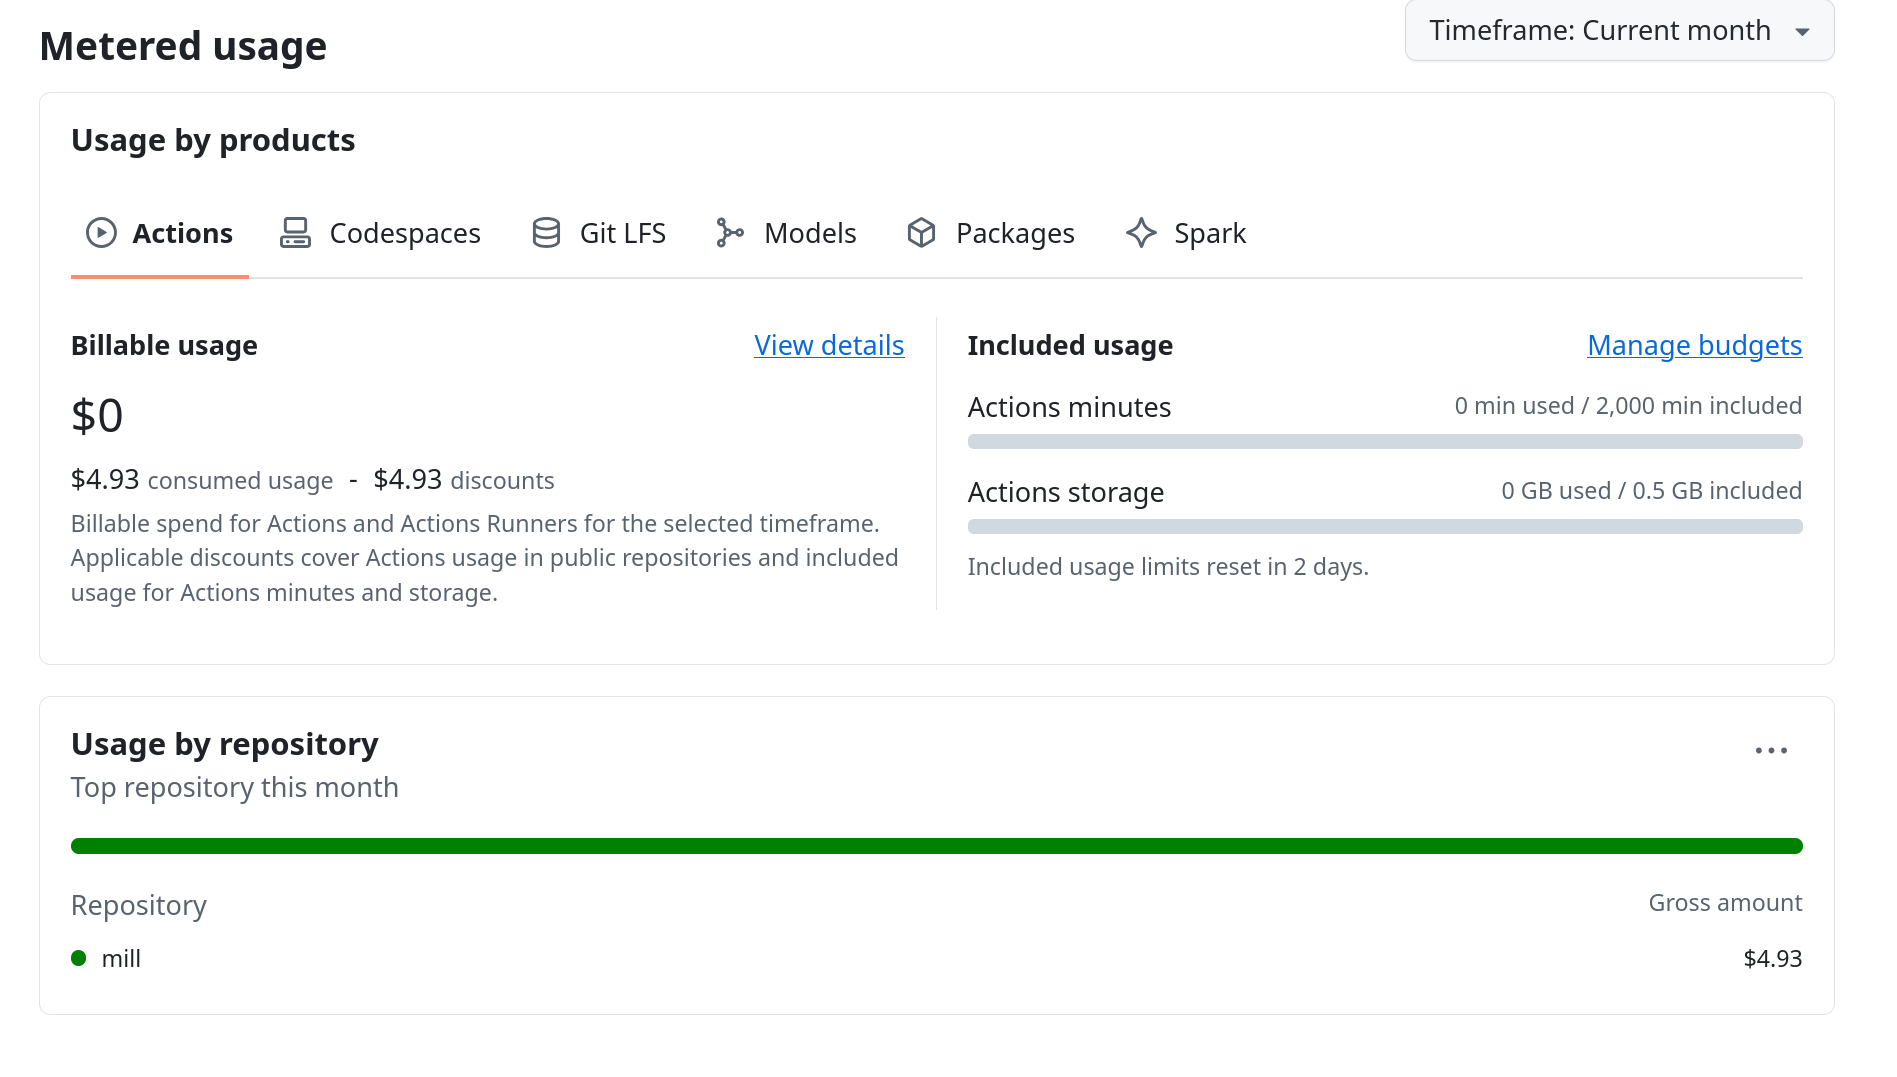
Task: Click the Codespaces monitor icon
Action: [294, 233]
